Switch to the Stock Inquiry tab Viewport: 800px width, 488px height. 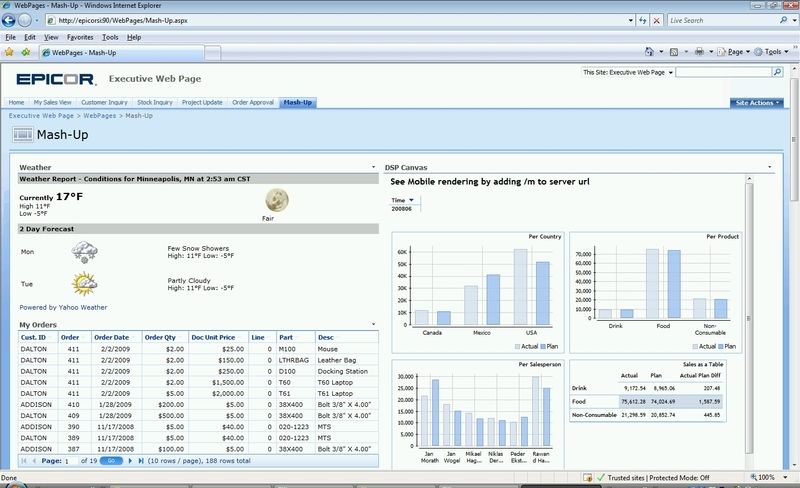click(x=155, y=102)
